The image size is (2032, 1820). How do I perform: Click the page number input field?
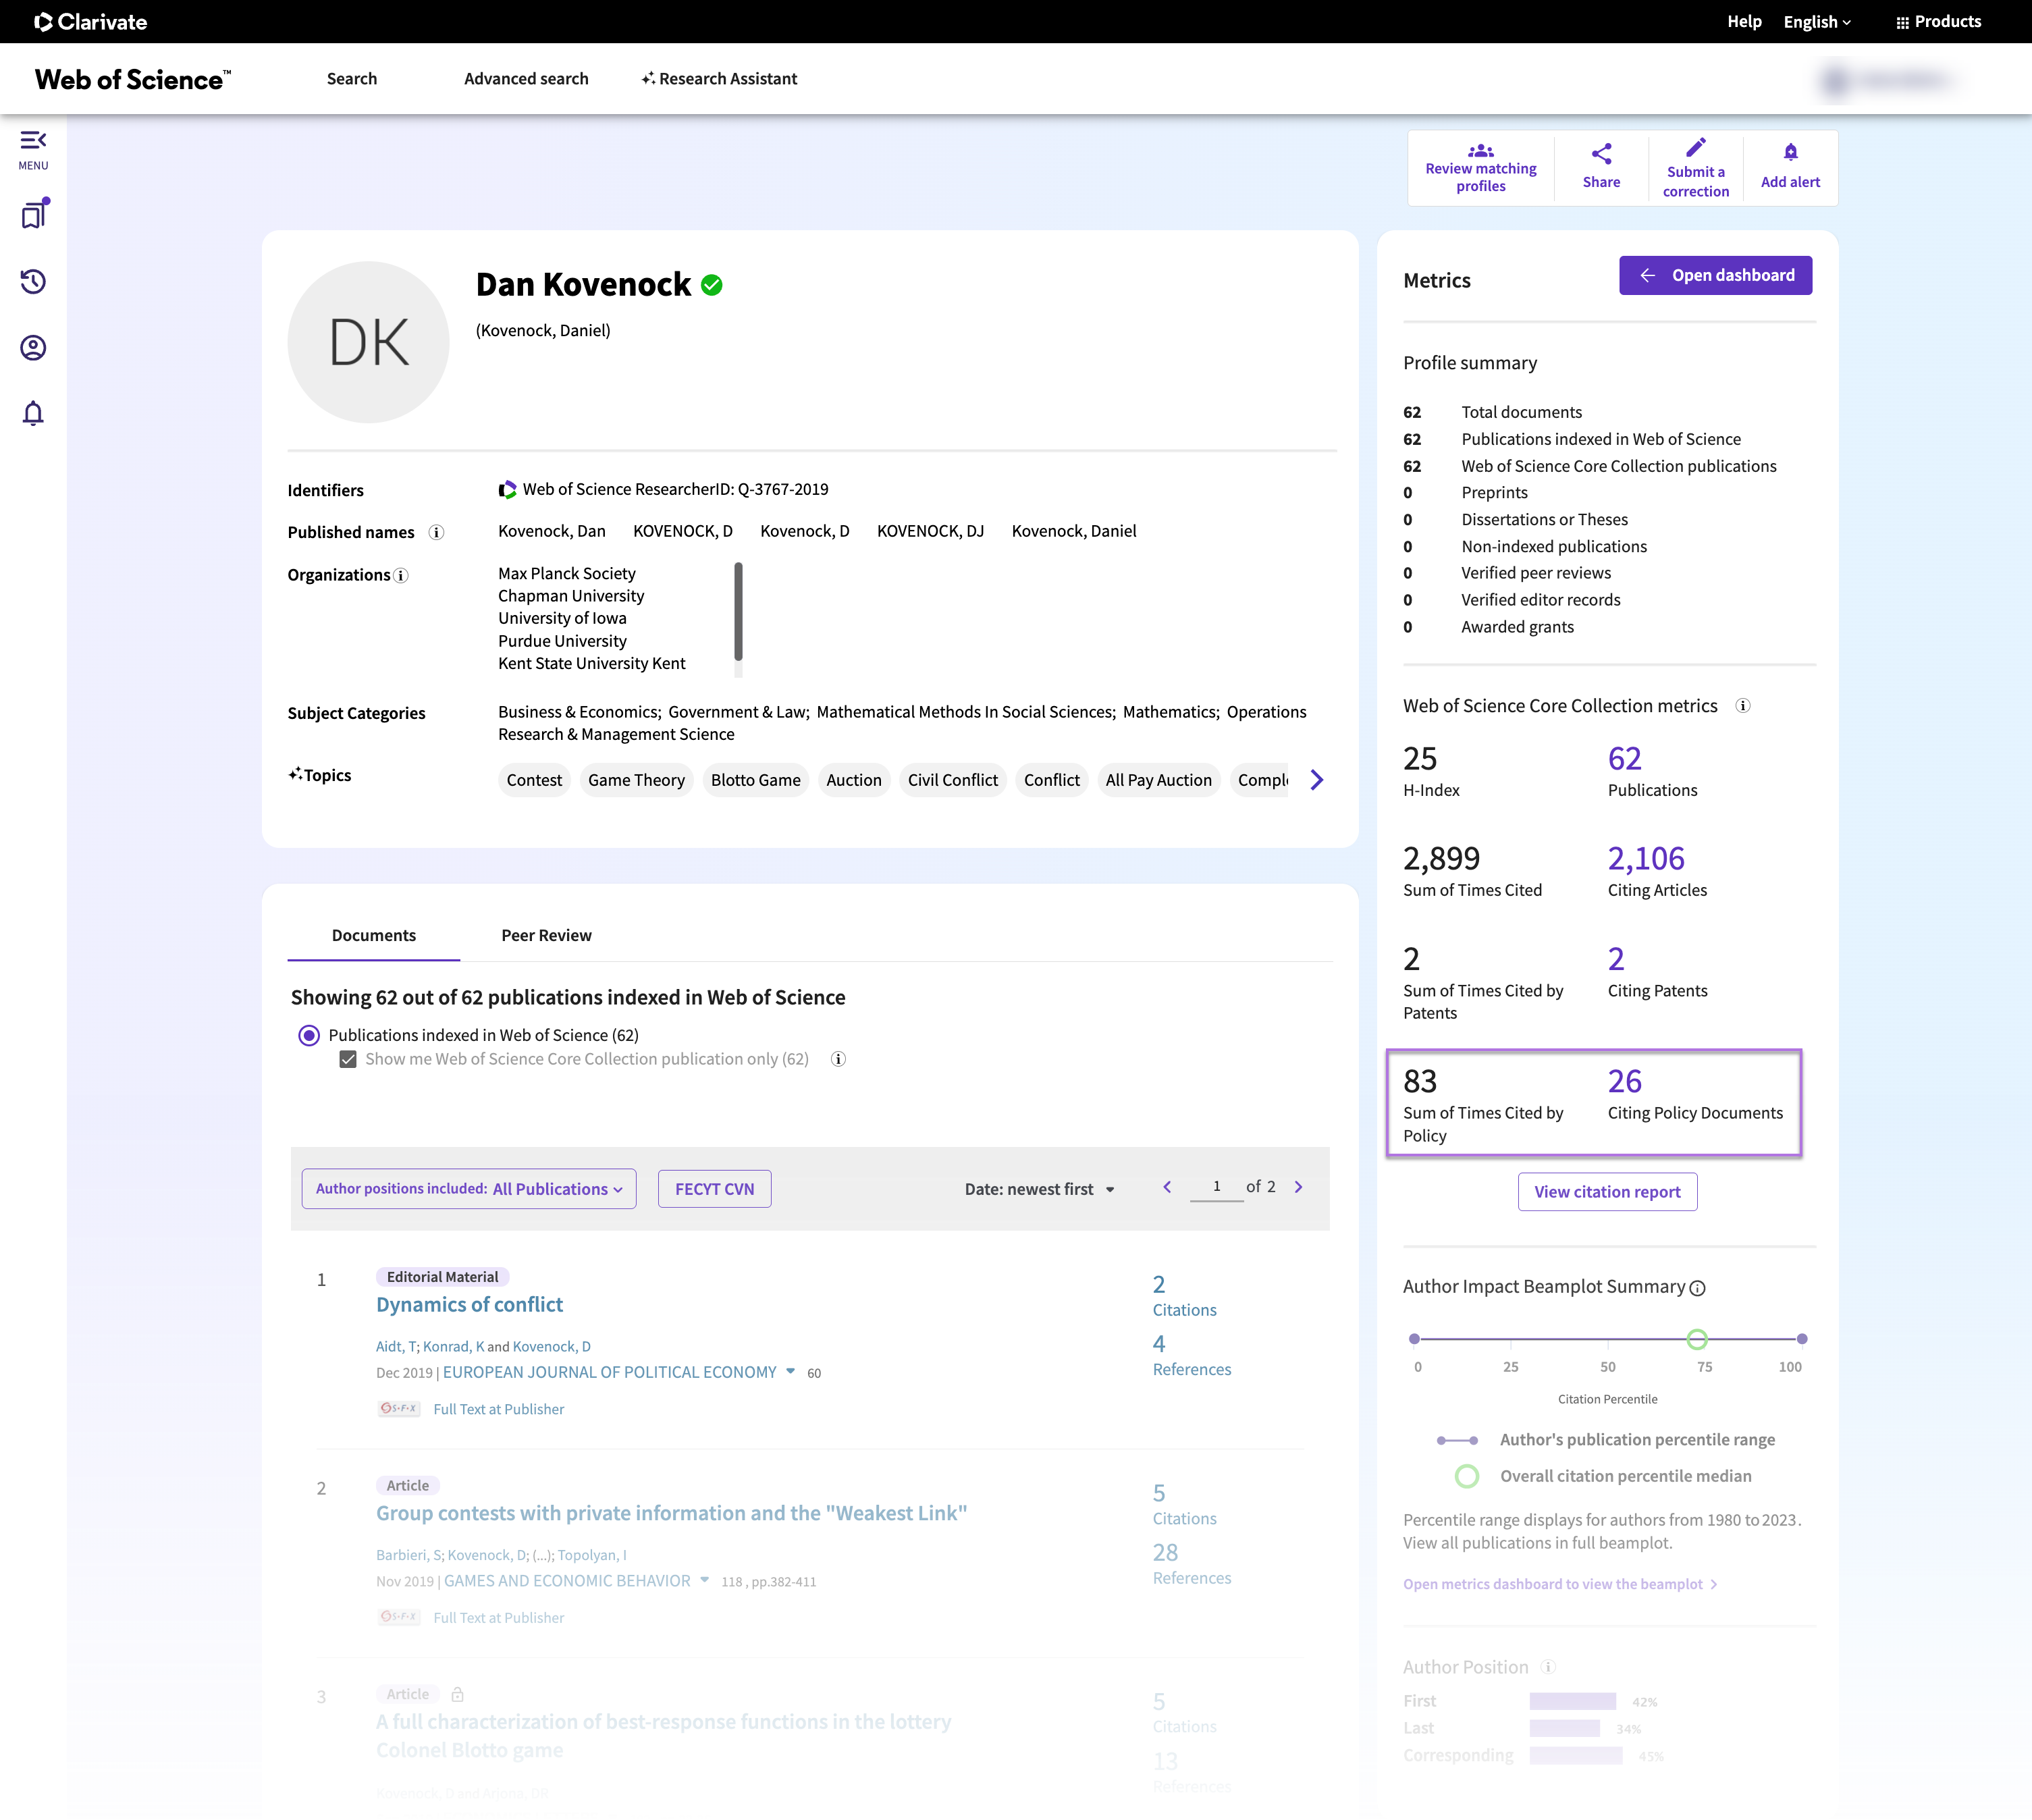coord(1216,1187)
